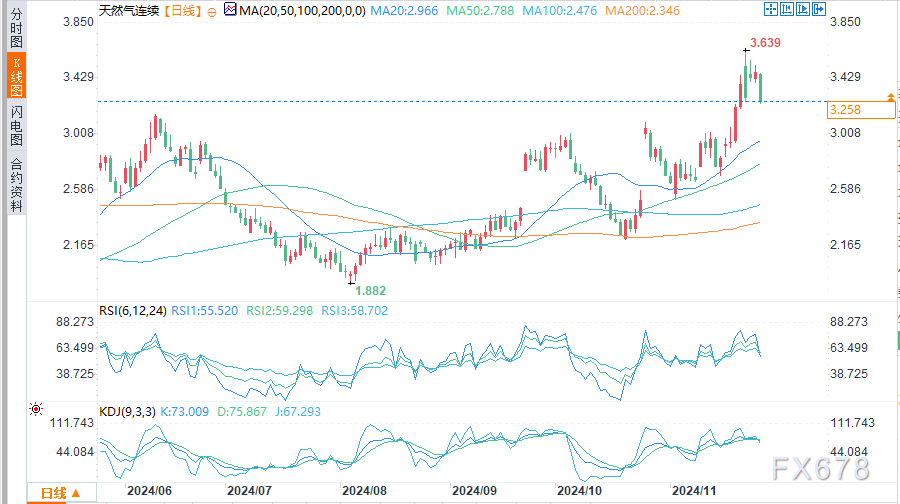The image size is (900, 504).
Task: Click the orange circle-plus icon beside 日线
Action: (211, 9)
